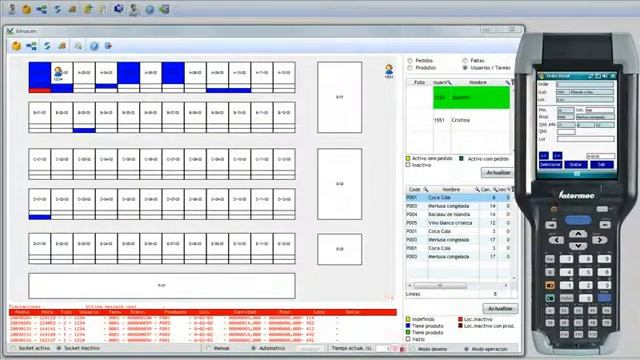
Task: Click the user 1551 avatar near the docks
Action: pos(389,69)
